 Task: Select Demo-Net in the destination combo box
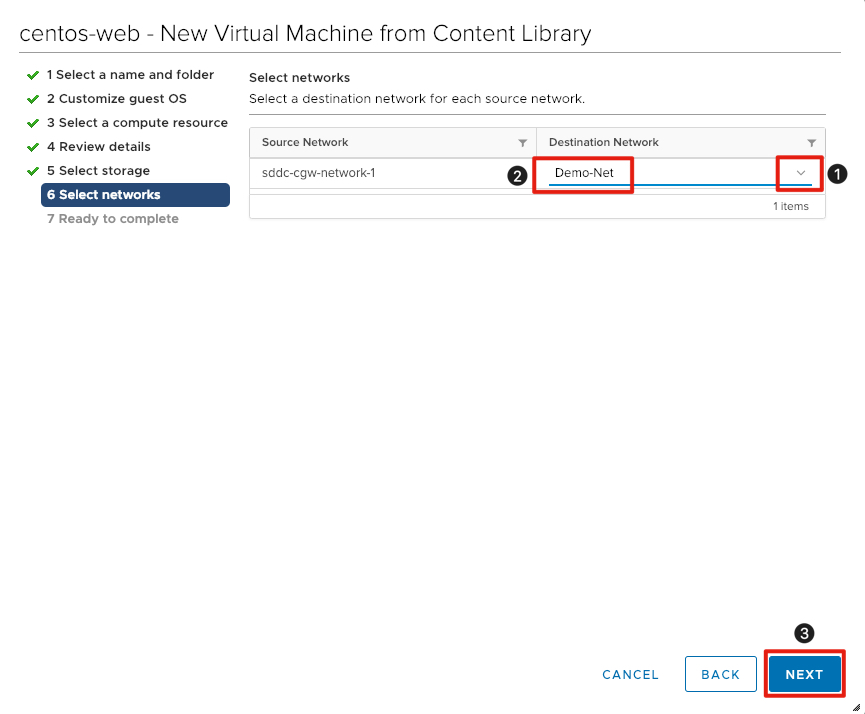click(x=583, y=173)
